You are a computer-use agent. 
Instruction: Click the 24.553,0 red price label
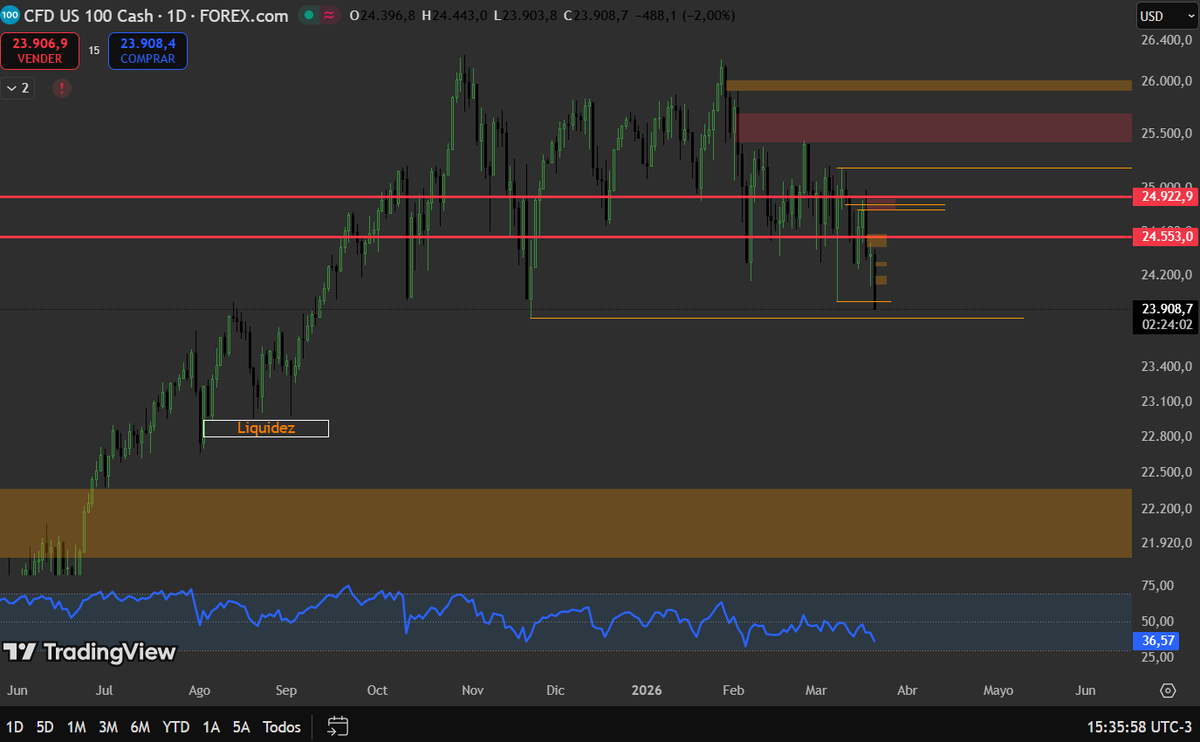(x=1166, y=236)
